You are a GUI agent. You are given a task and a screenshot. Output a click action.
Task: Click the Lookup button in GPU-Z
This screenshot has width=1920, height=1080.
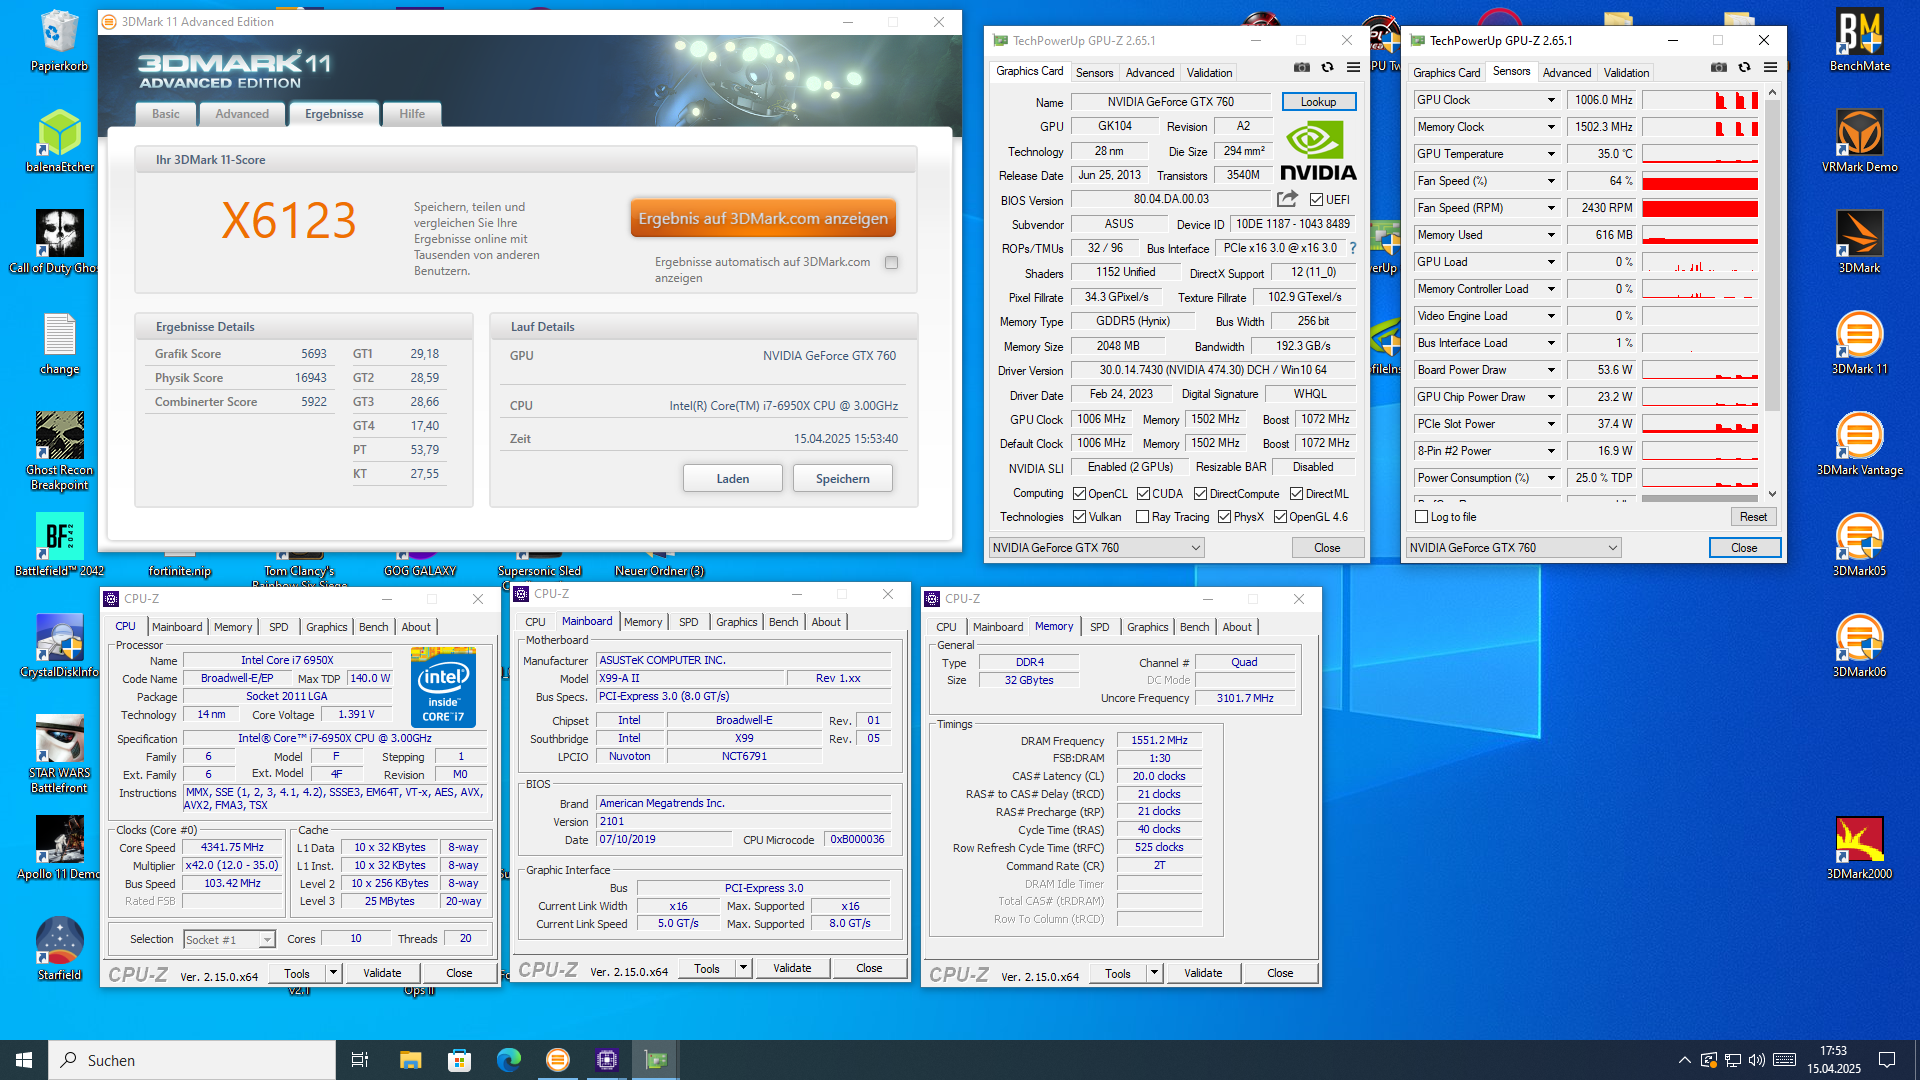1318,102
